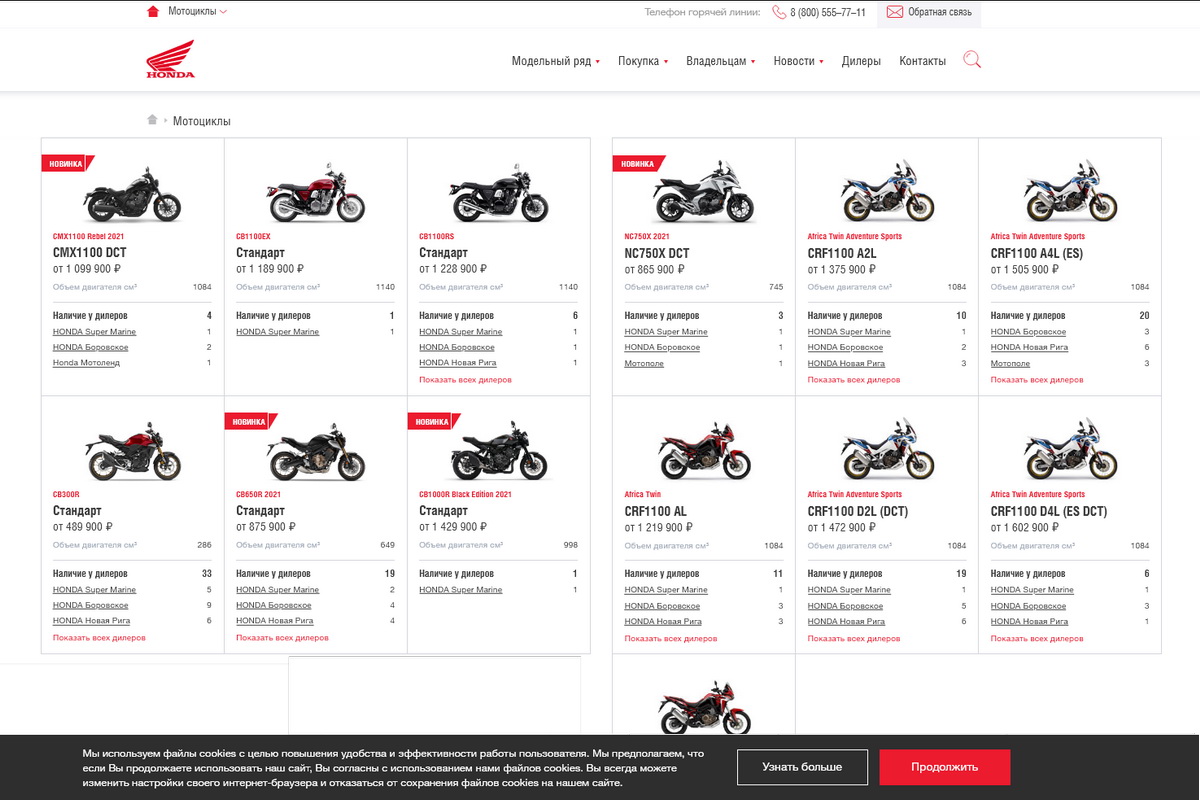
Task: Show all dealers for CB1100RS
Action: point(465,380)
